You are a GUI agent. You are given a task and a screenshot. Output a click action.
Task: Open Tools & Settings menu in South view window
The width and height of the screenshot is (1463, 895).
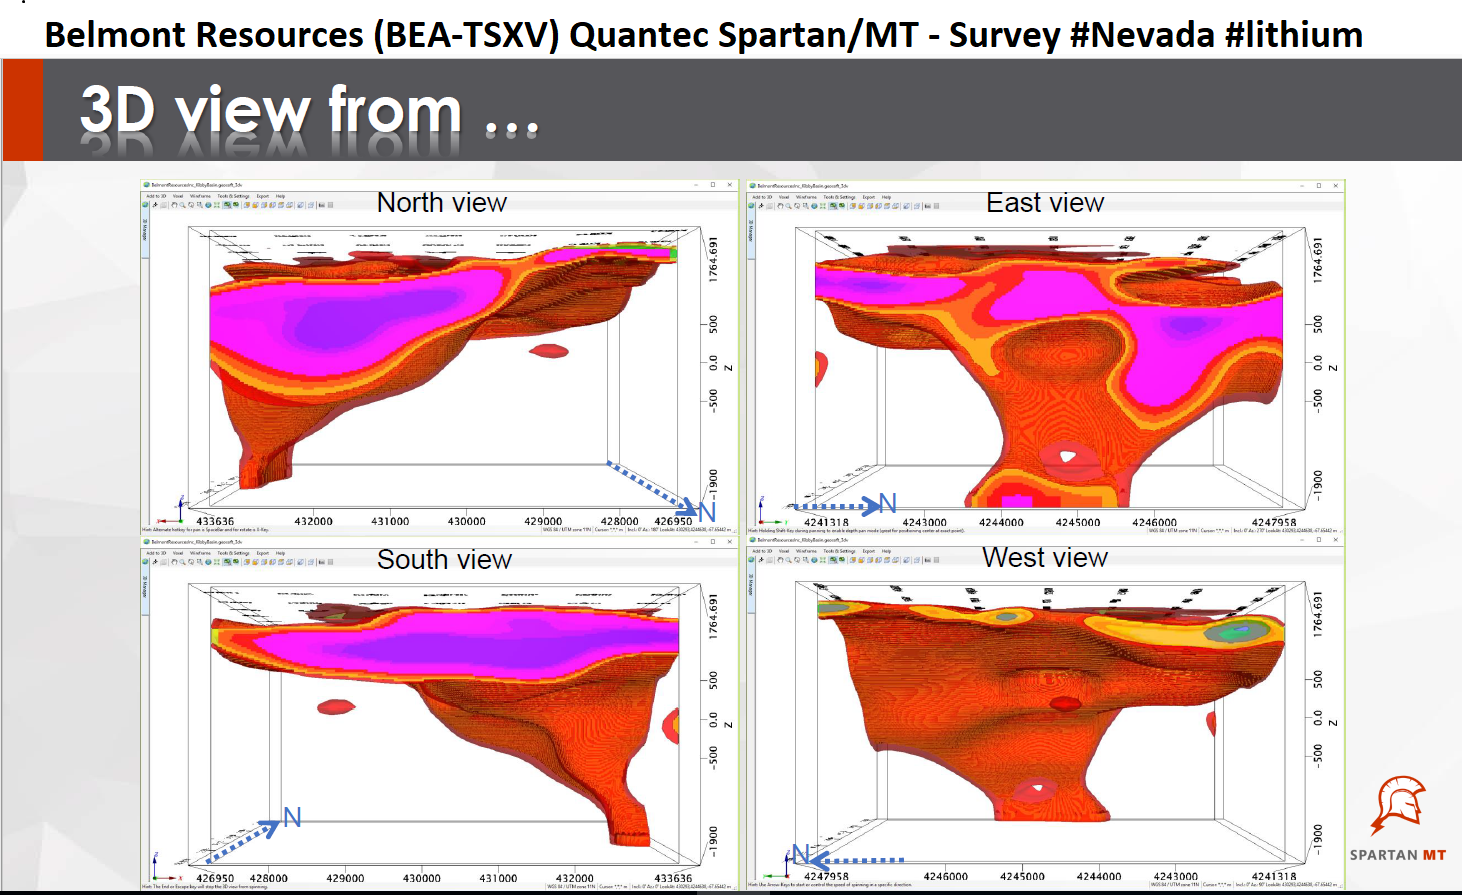[x=233, y=553]
